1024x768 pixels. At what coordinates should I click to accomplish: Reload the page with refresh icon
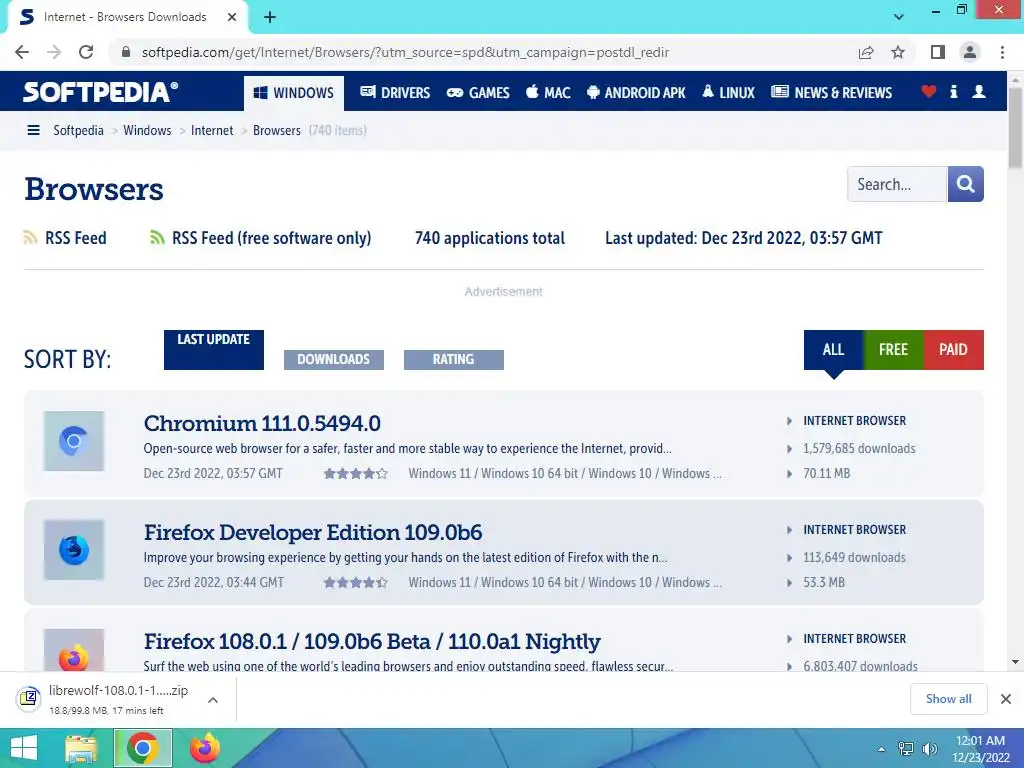[x=86, y=52]
